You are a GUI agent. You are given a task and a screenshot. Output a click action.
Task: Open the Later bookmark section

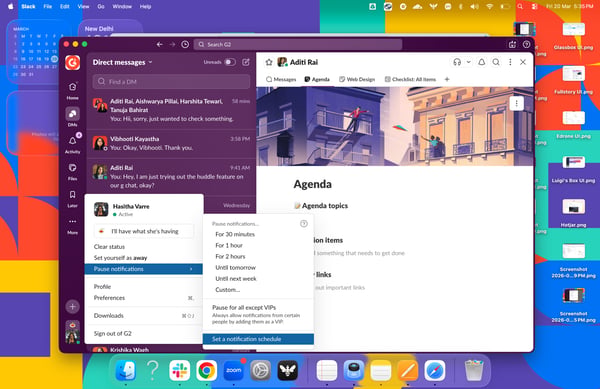(x=72, y=198)
